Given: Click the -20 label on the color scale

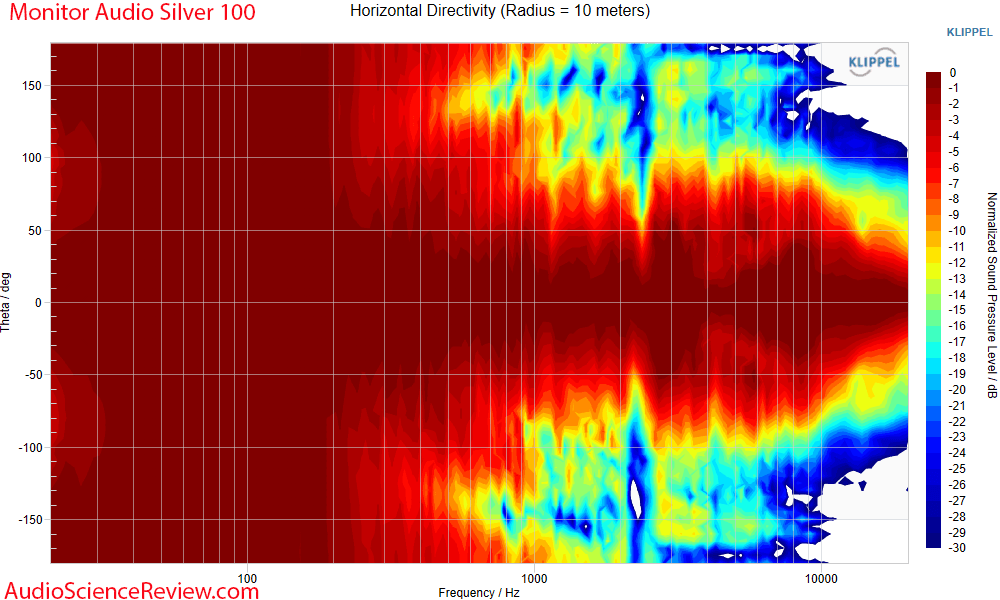Looking at the screenshot, I should pos(956,390).
